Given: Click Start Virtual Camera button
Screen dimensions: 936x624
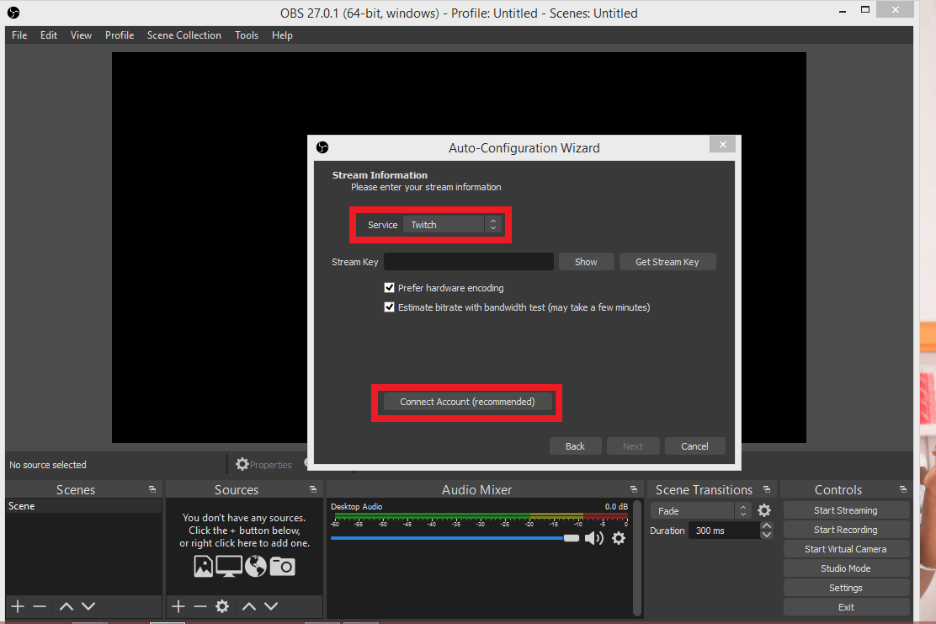Looking at the screenshot, I should pyautogui.click(x=846, y=549).
